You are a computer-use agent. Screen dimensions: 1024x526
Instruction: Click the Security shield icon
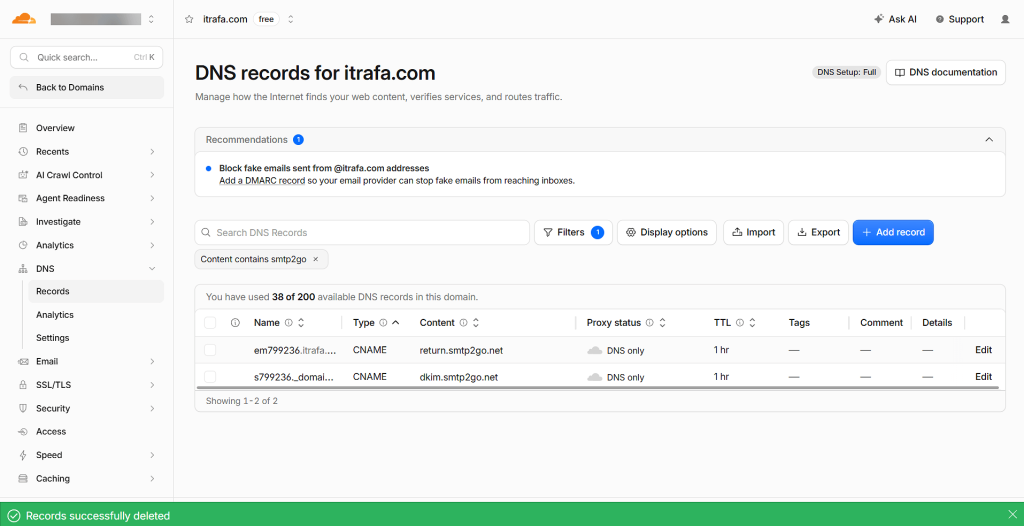point(23,408)
